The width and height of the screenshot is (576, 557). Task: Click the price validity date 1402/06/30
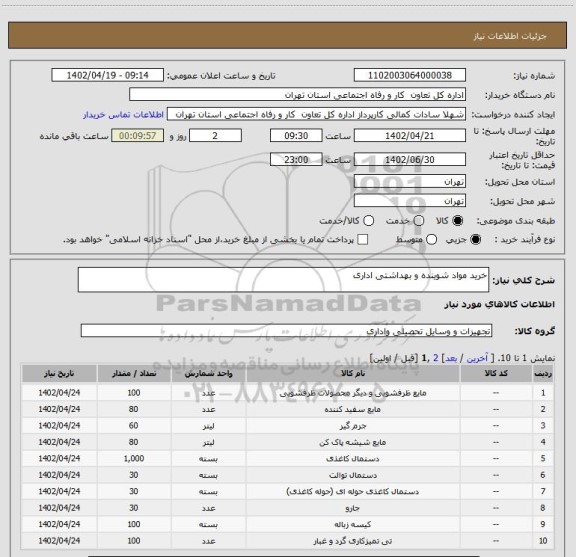pos(410,159)
